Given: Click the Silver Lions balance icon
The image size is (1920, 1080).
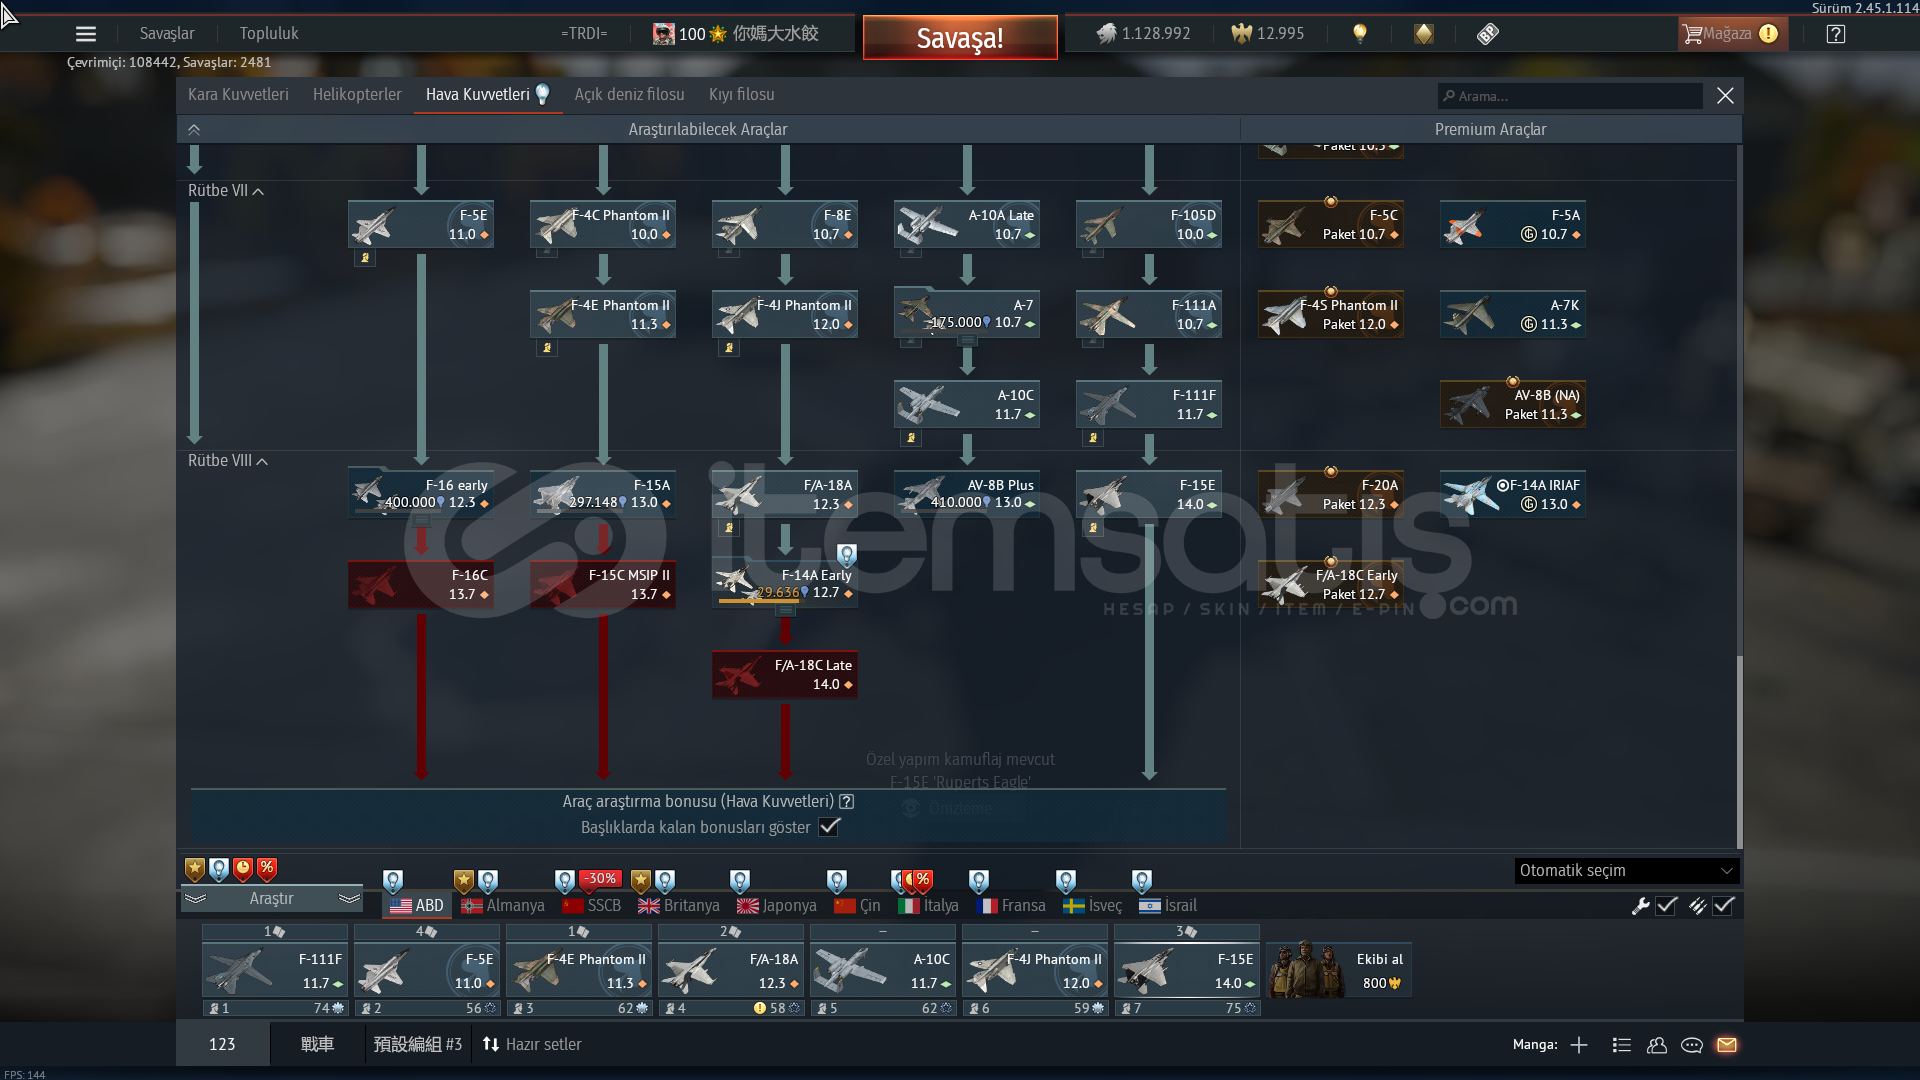Looking at the screenshot, I should 1106,34.
